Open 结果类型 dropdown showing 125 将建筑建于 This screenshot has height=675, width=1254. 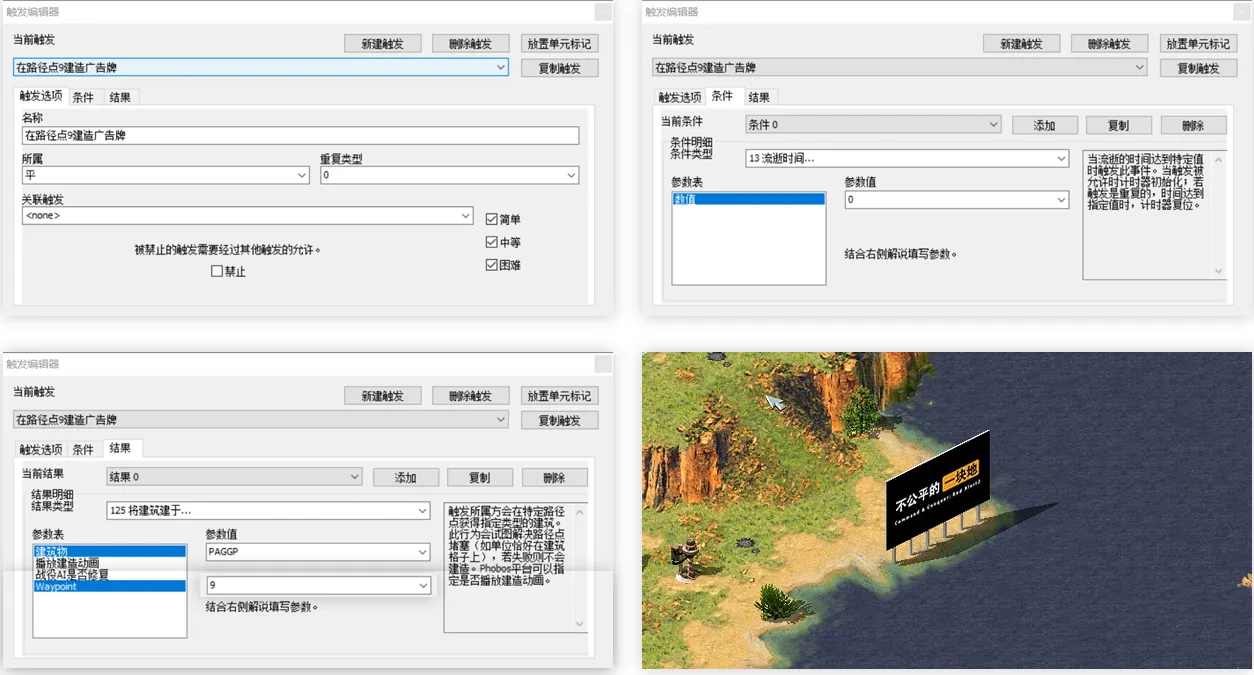click(268, 510)
